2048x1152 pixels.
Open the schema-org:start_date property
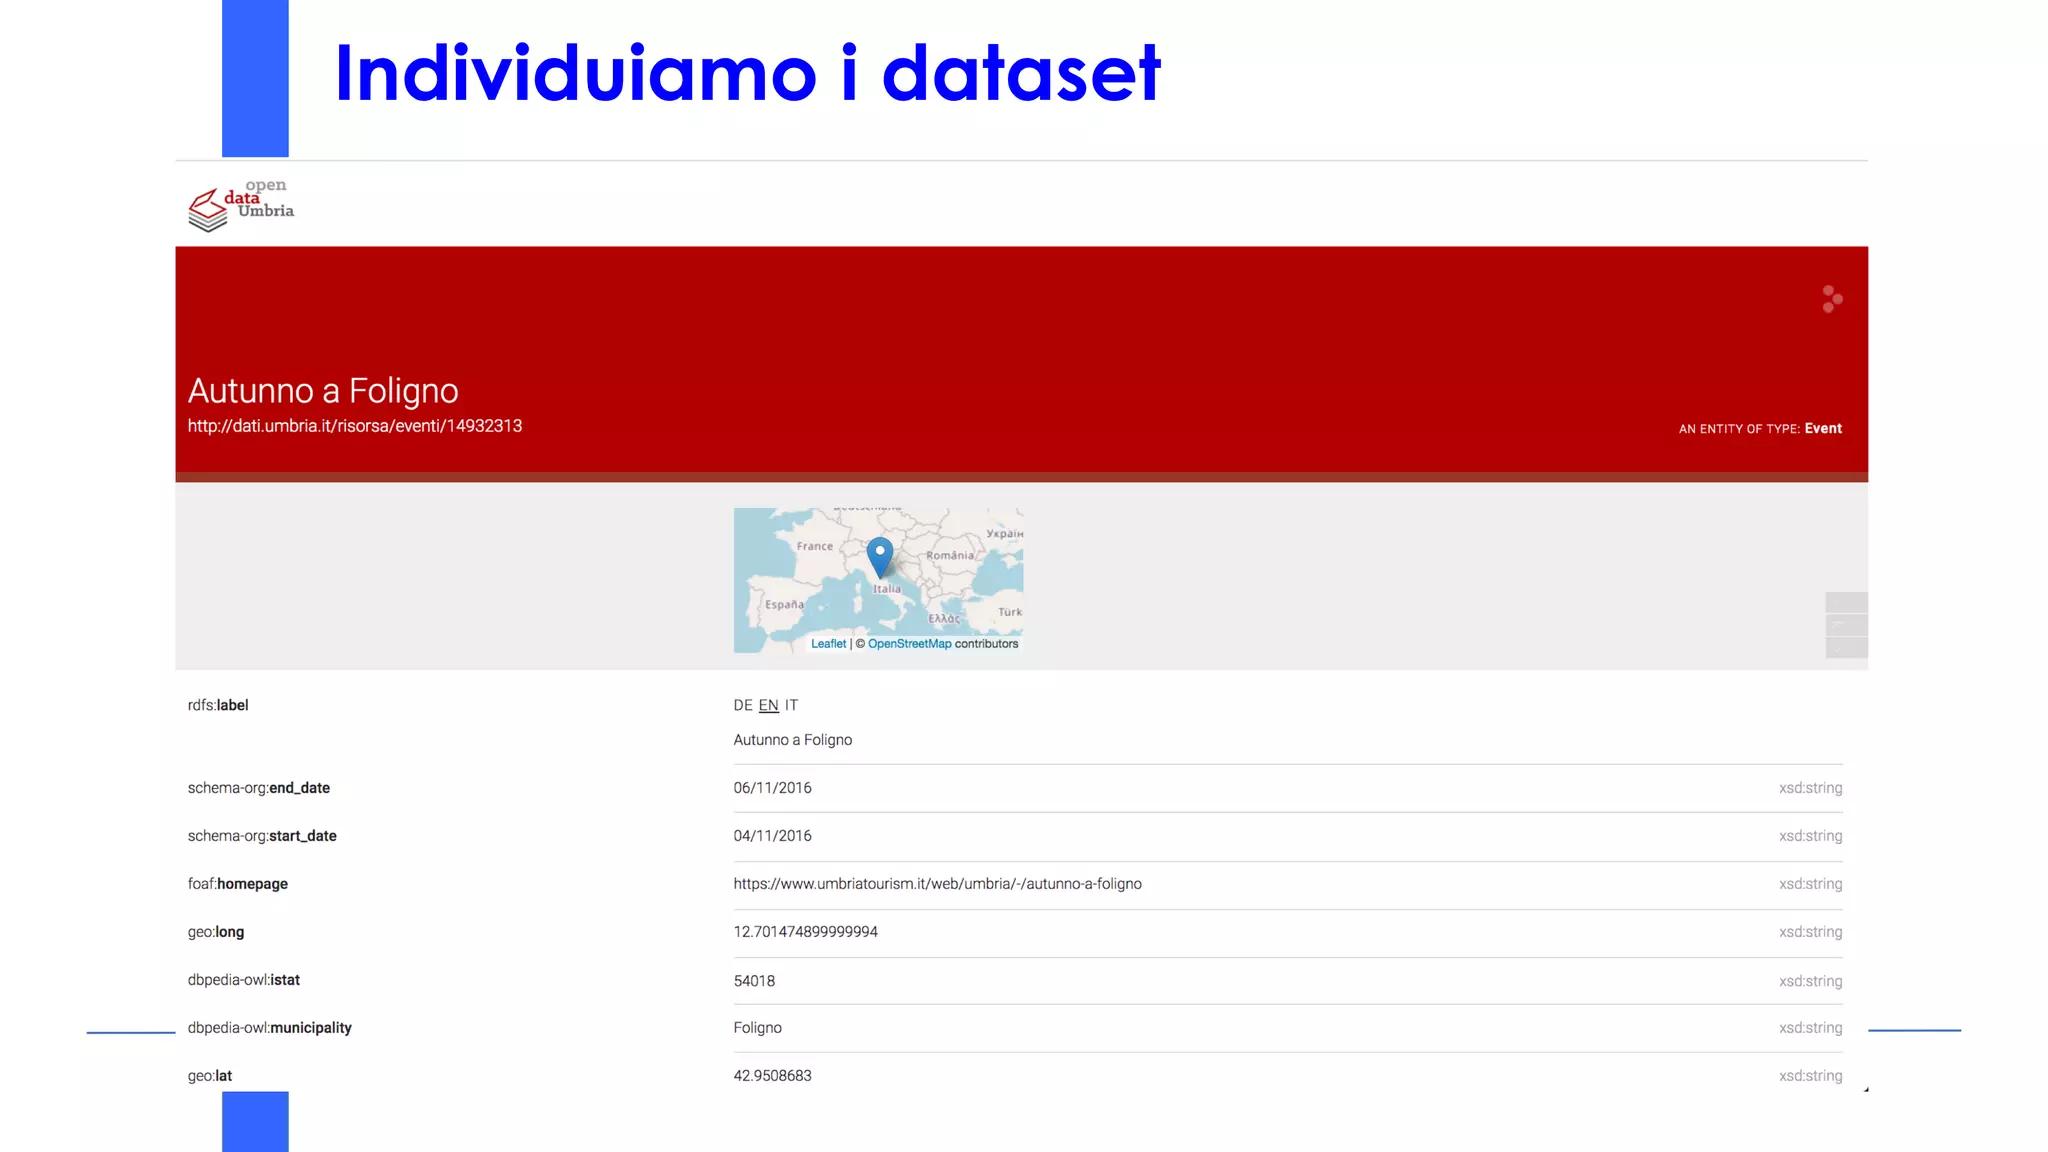[262, 836]
